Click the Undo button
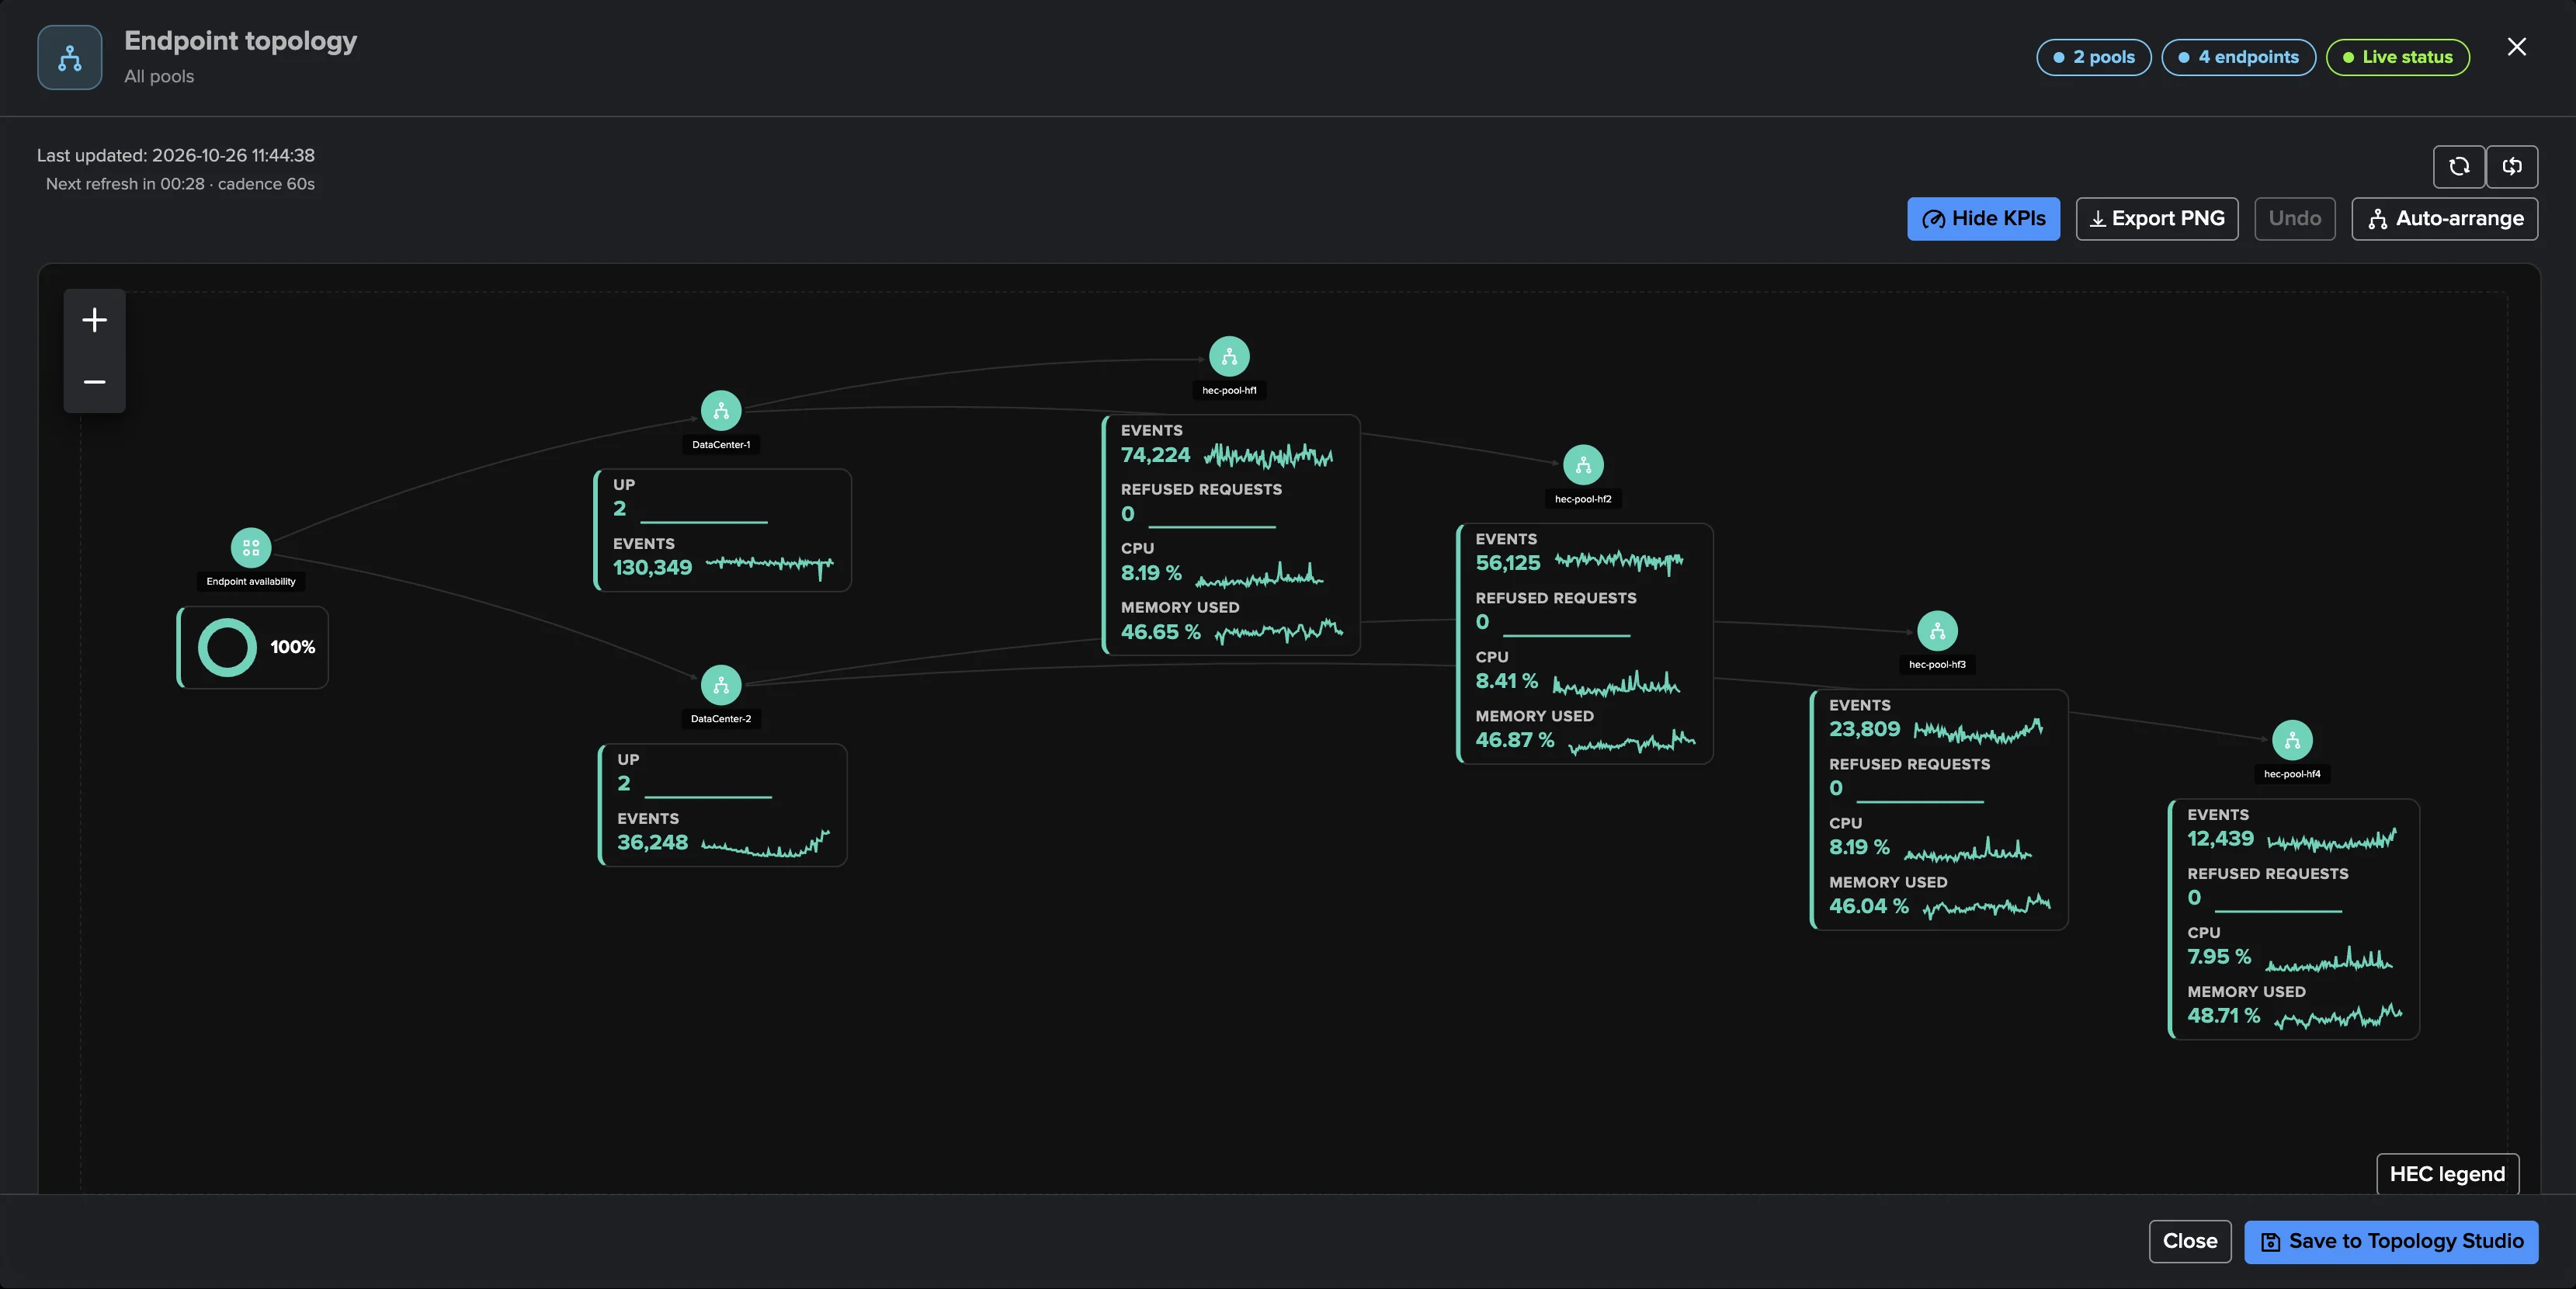Viewport: 2576px width, 1289px height. click(x=2295, y=219)
